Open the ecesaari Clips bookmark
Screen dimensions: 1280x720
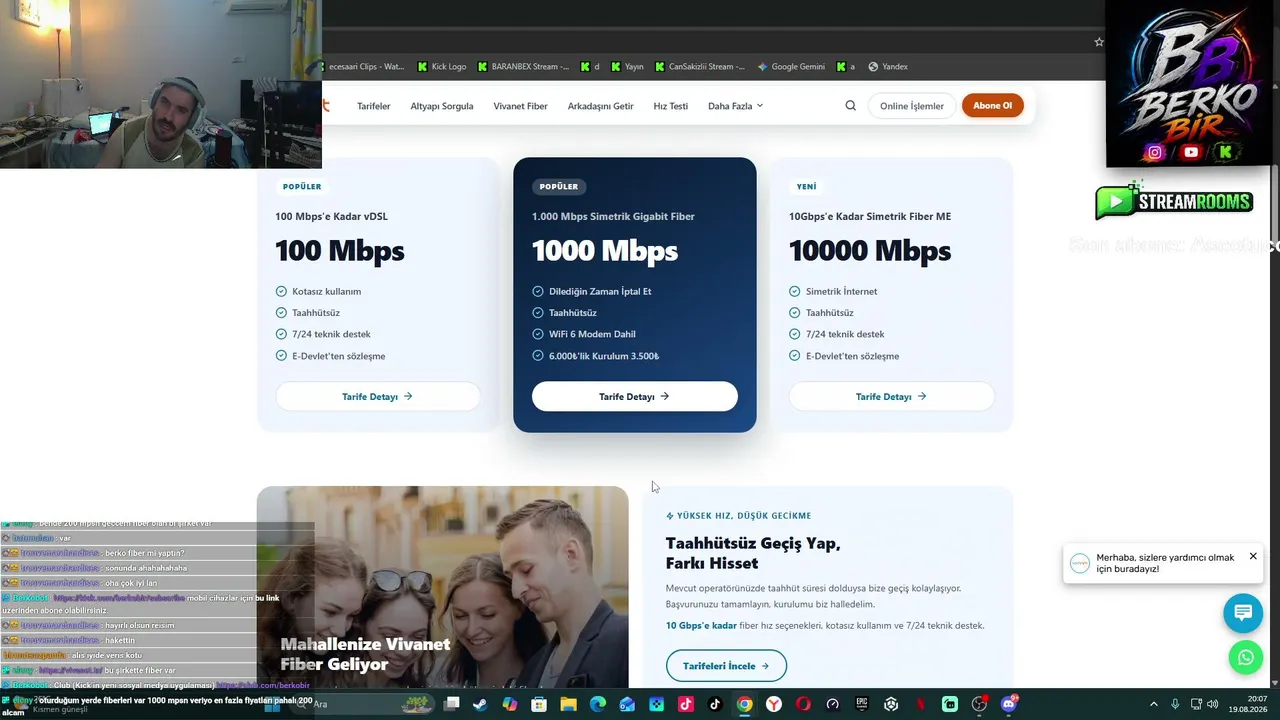pos(365,67)
